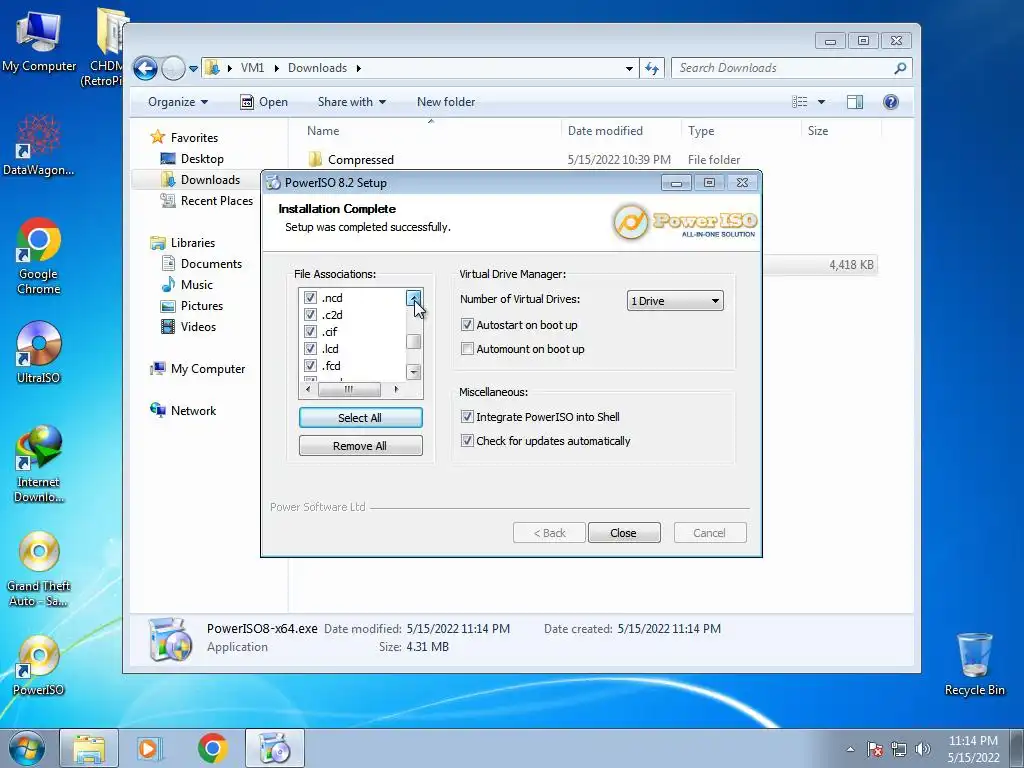The width and height of the screenshot is (1024, 768).
Task: Toggle the .cif file association checkbox
Action: pos(310,332)
